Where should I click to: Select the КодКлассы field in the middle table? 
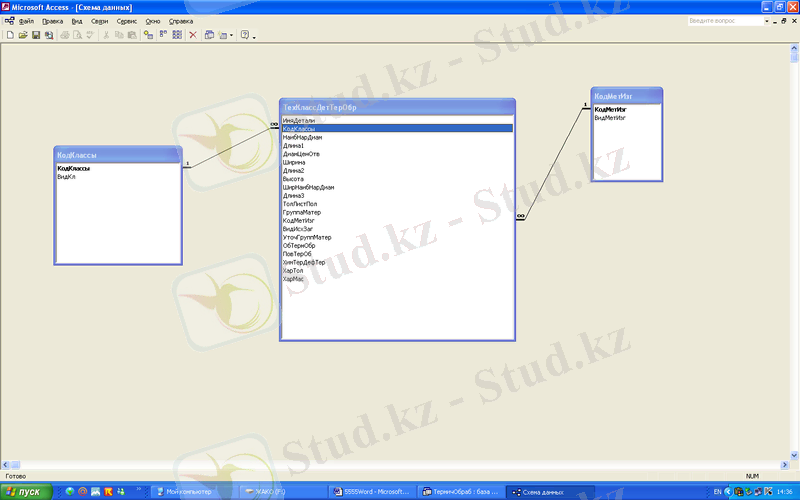click(397, 128)
